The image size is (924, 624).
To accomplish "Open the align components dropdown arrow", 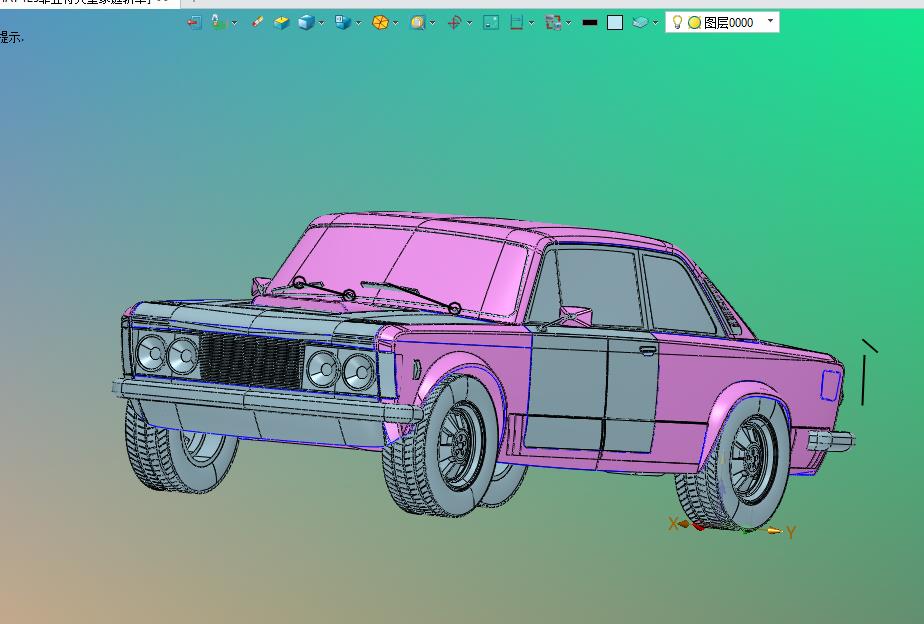I will [568, 23].
